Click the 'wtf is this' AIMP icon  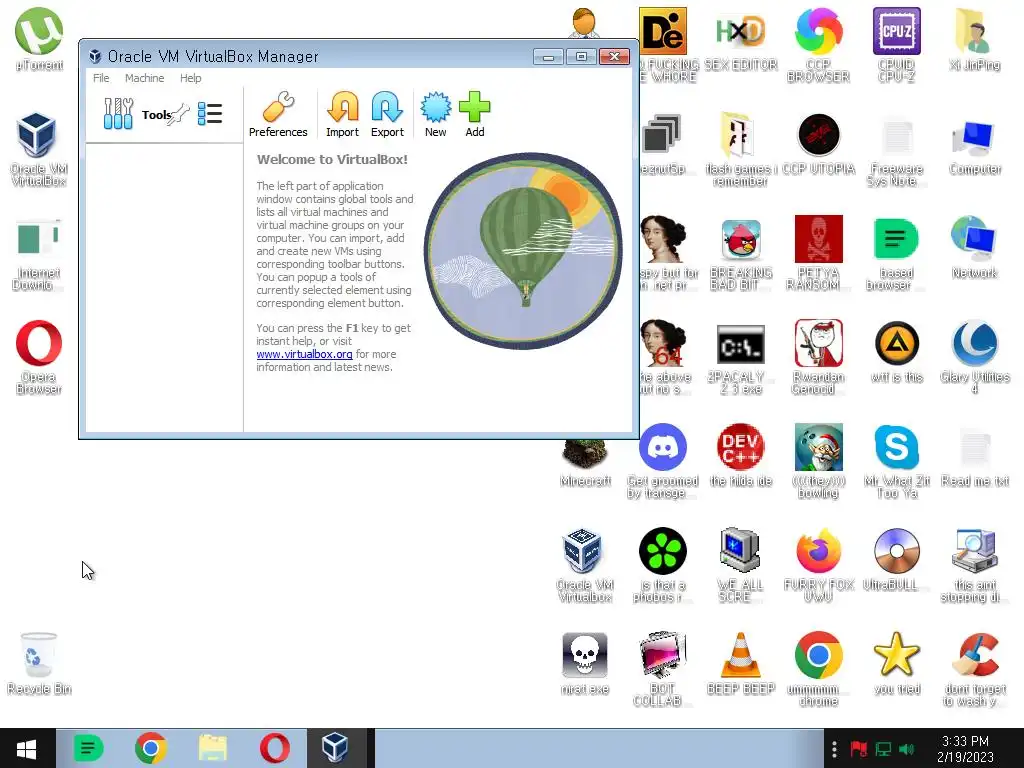(897, 351)
